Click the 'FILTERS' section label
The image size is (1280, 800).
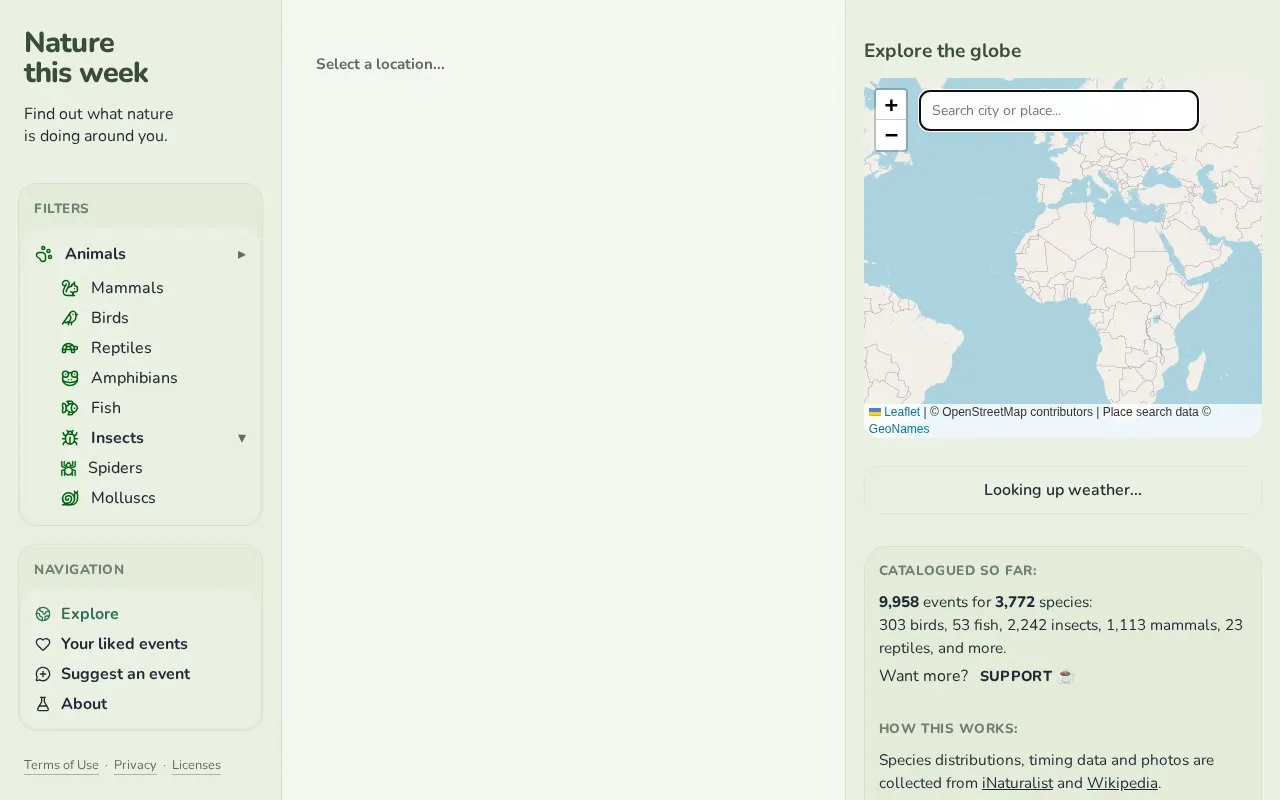pos(61,209)
